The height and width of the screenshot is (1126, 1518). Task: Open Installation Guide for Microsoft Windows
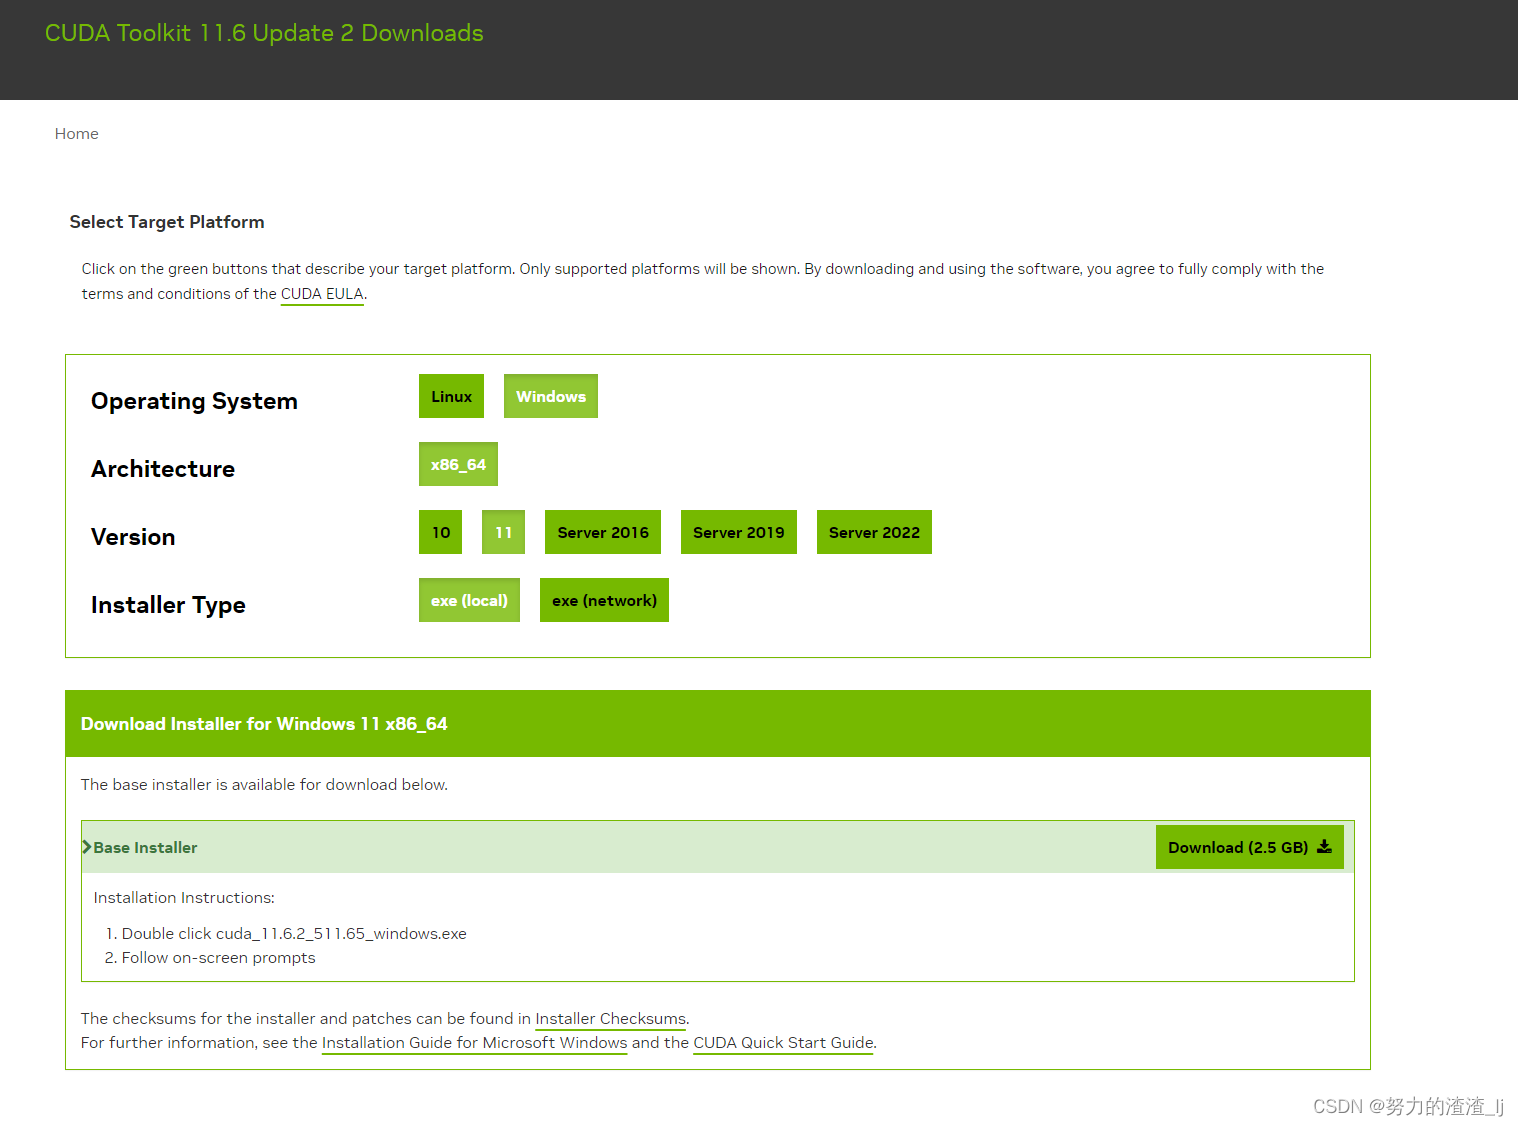[x=474, y=1043]
